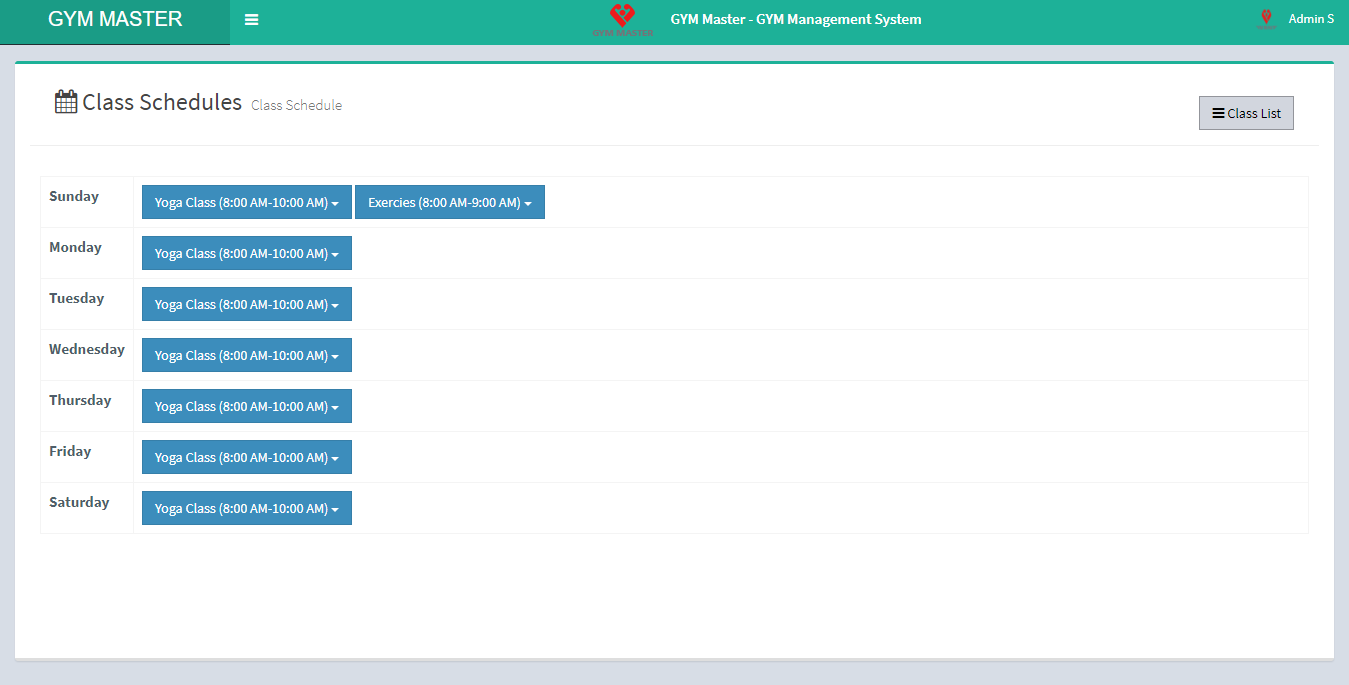
Task: Click the Saturday row label
Action: click(x=79, y=503)
